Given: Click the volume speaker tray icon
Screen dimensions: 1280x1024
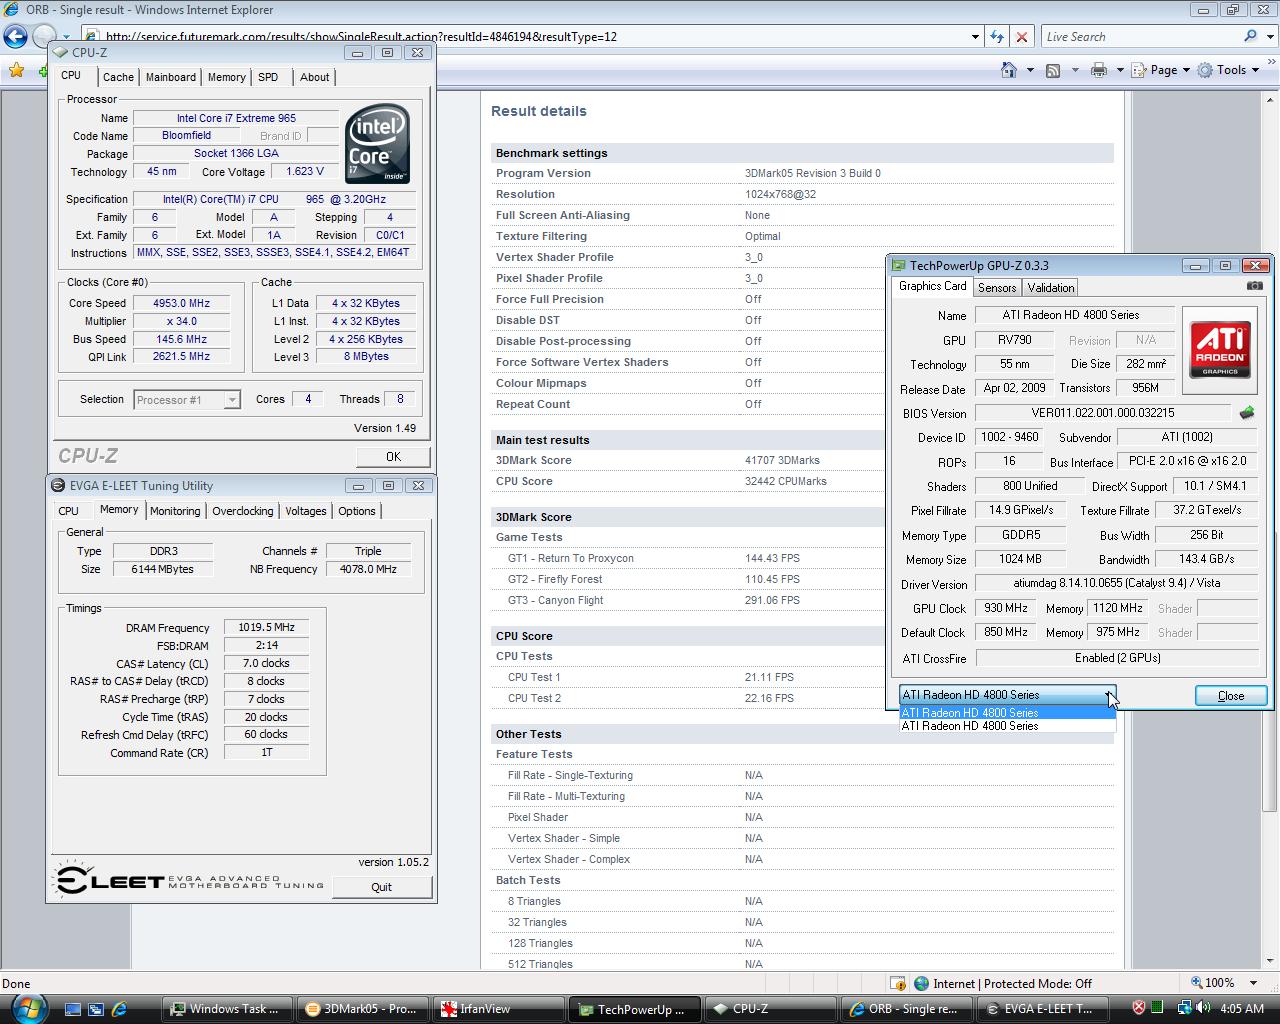Looking at the screenshot, I should pyautogui.click(x=1201, y=1008).
